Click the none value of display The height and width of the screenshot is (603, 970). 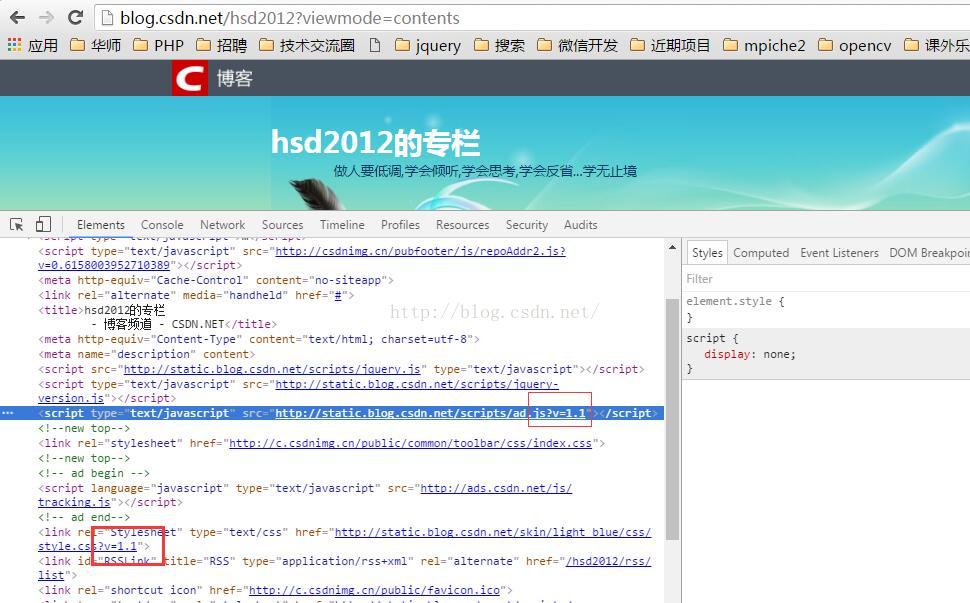pos(778,354)
